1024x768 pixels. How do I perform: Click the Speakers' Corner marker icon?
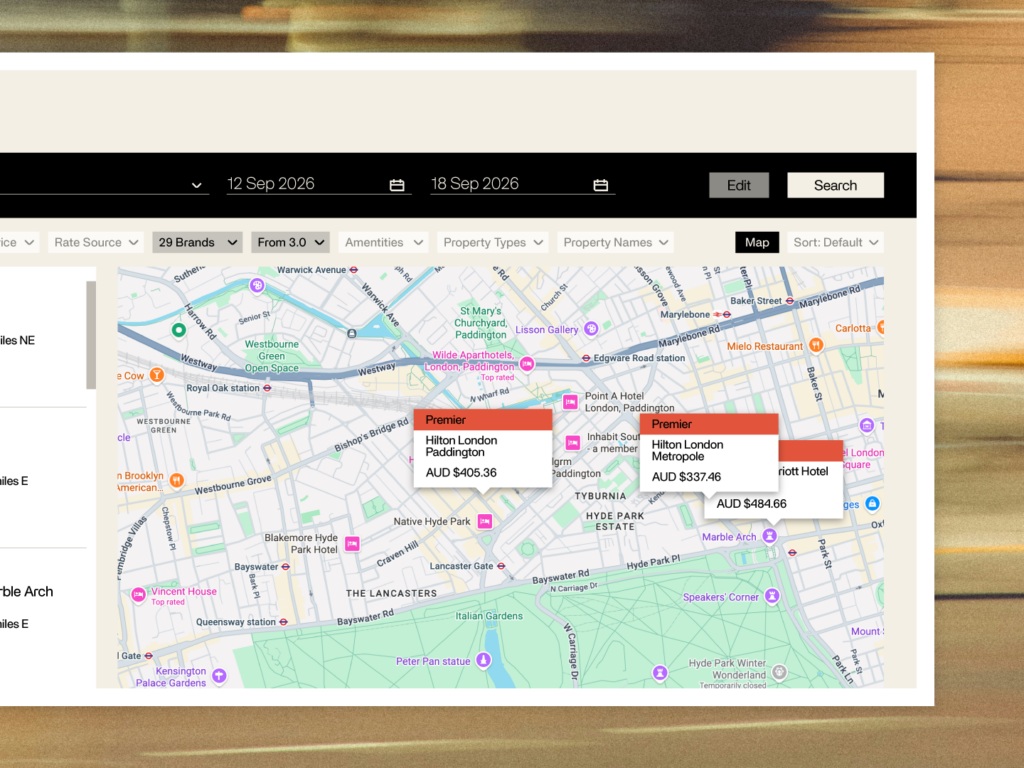click(x=772, y=596)
